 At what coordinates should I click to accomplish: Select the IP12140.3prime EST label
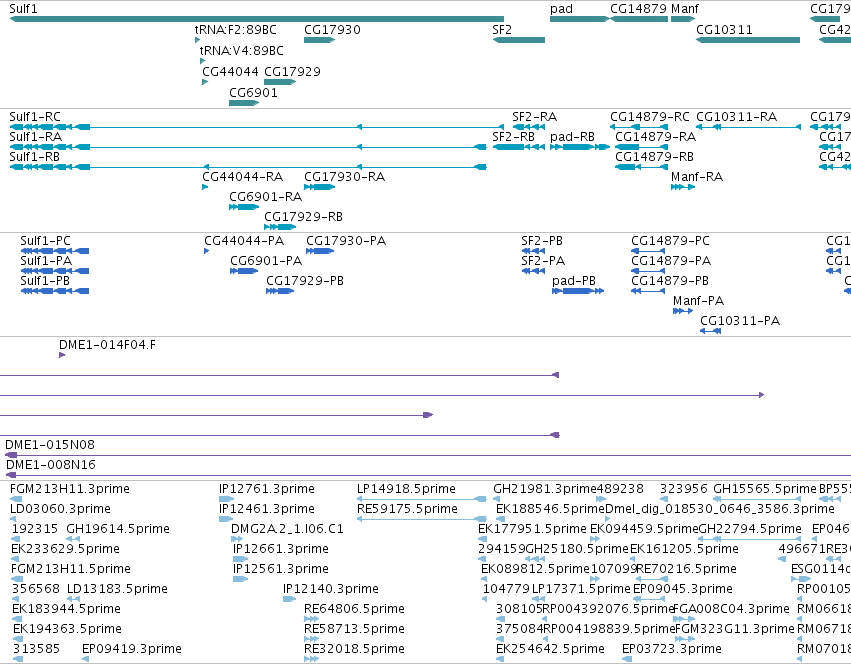coord(331,590)
